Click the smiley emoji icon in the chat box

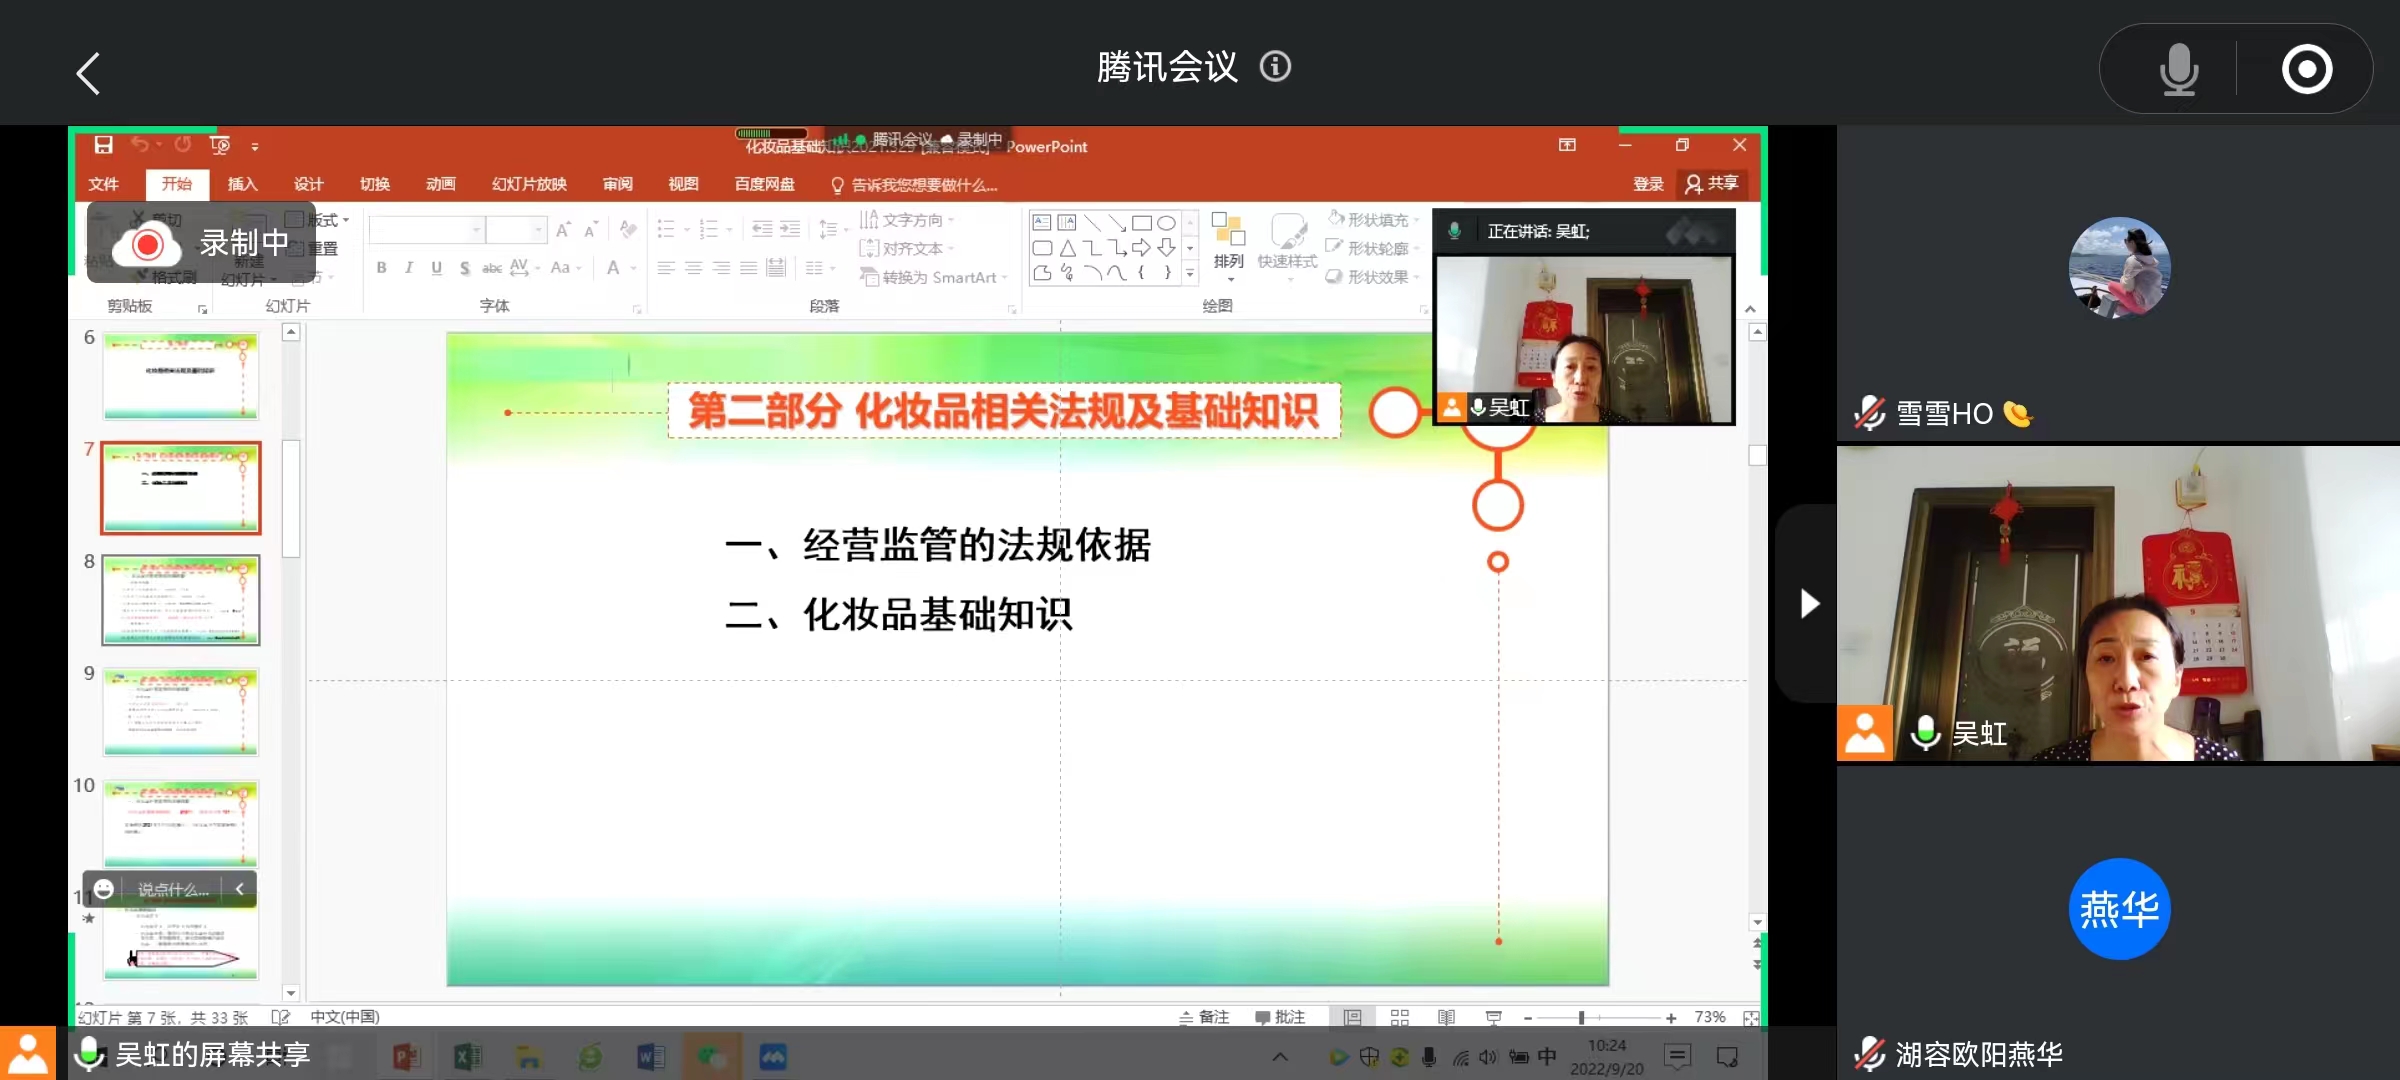104,889
